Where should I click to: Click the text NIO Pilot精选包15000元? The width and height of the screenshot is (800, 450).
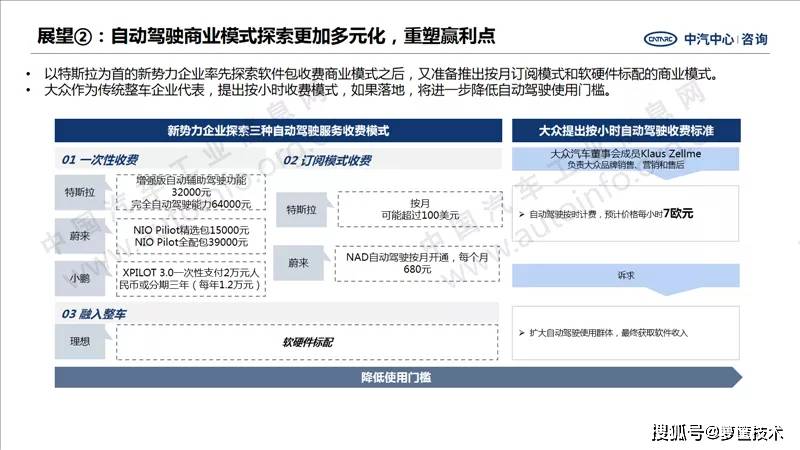191,230
